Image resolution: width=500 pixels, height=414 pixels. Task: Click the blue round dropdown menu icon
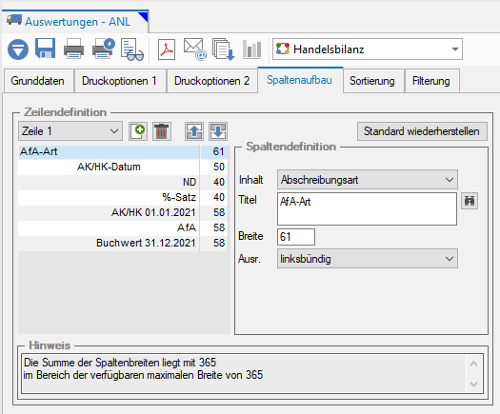click(x=18, y=49)
